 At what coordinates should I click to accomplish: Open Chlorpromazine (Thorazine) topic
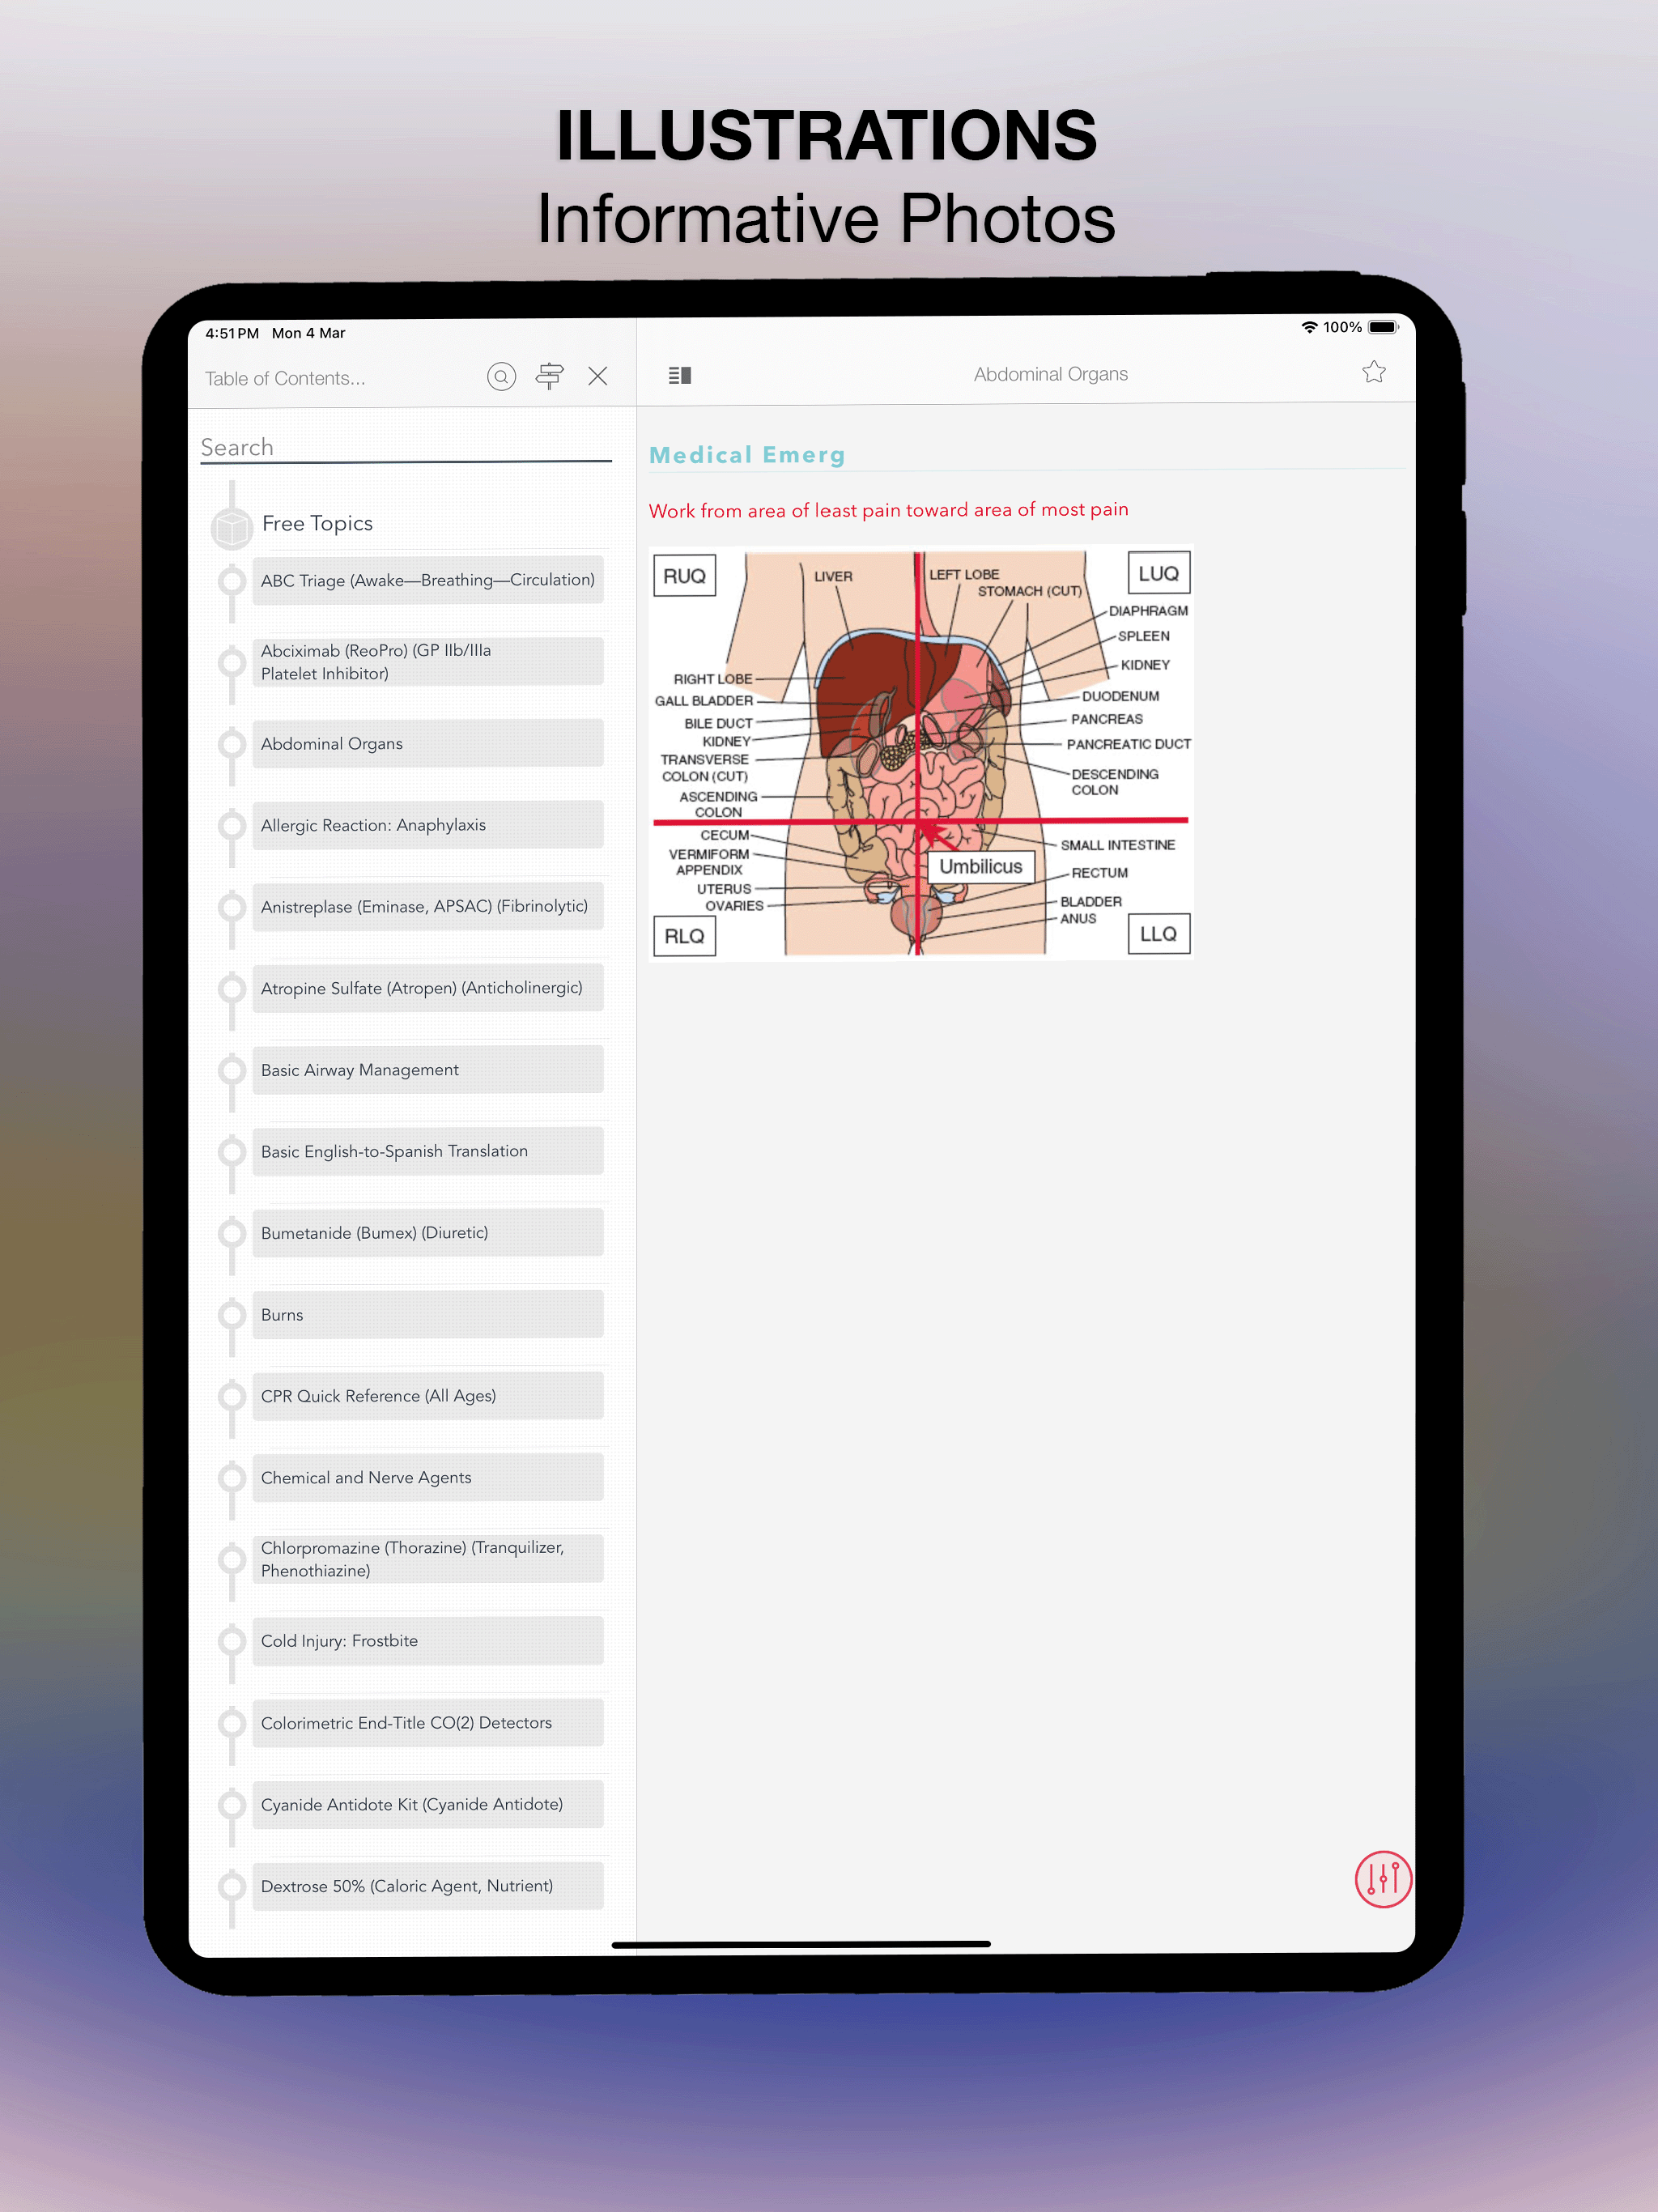click(x=428, y=1559)
